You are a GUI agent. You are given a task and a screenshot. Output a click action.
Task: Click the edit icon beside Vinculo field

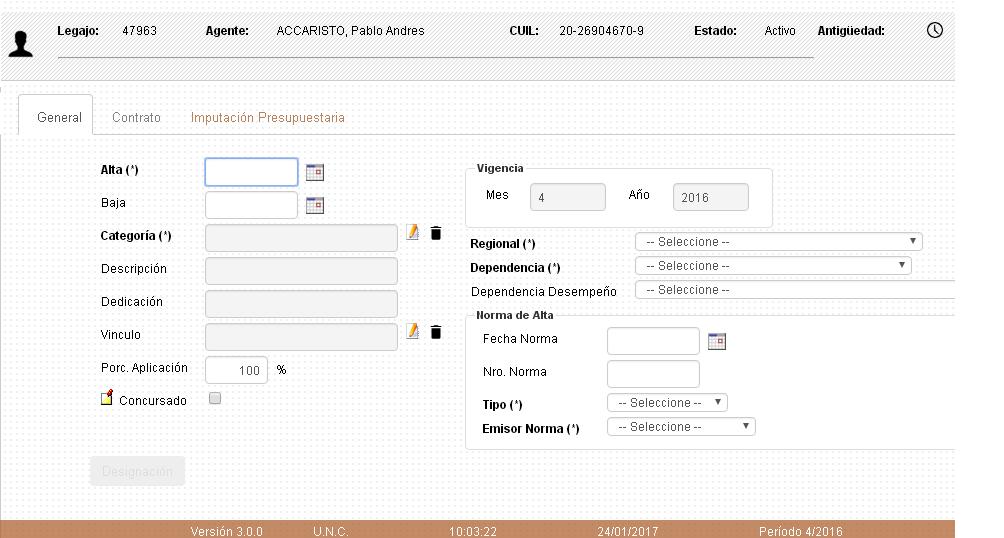tap(413, 332)
